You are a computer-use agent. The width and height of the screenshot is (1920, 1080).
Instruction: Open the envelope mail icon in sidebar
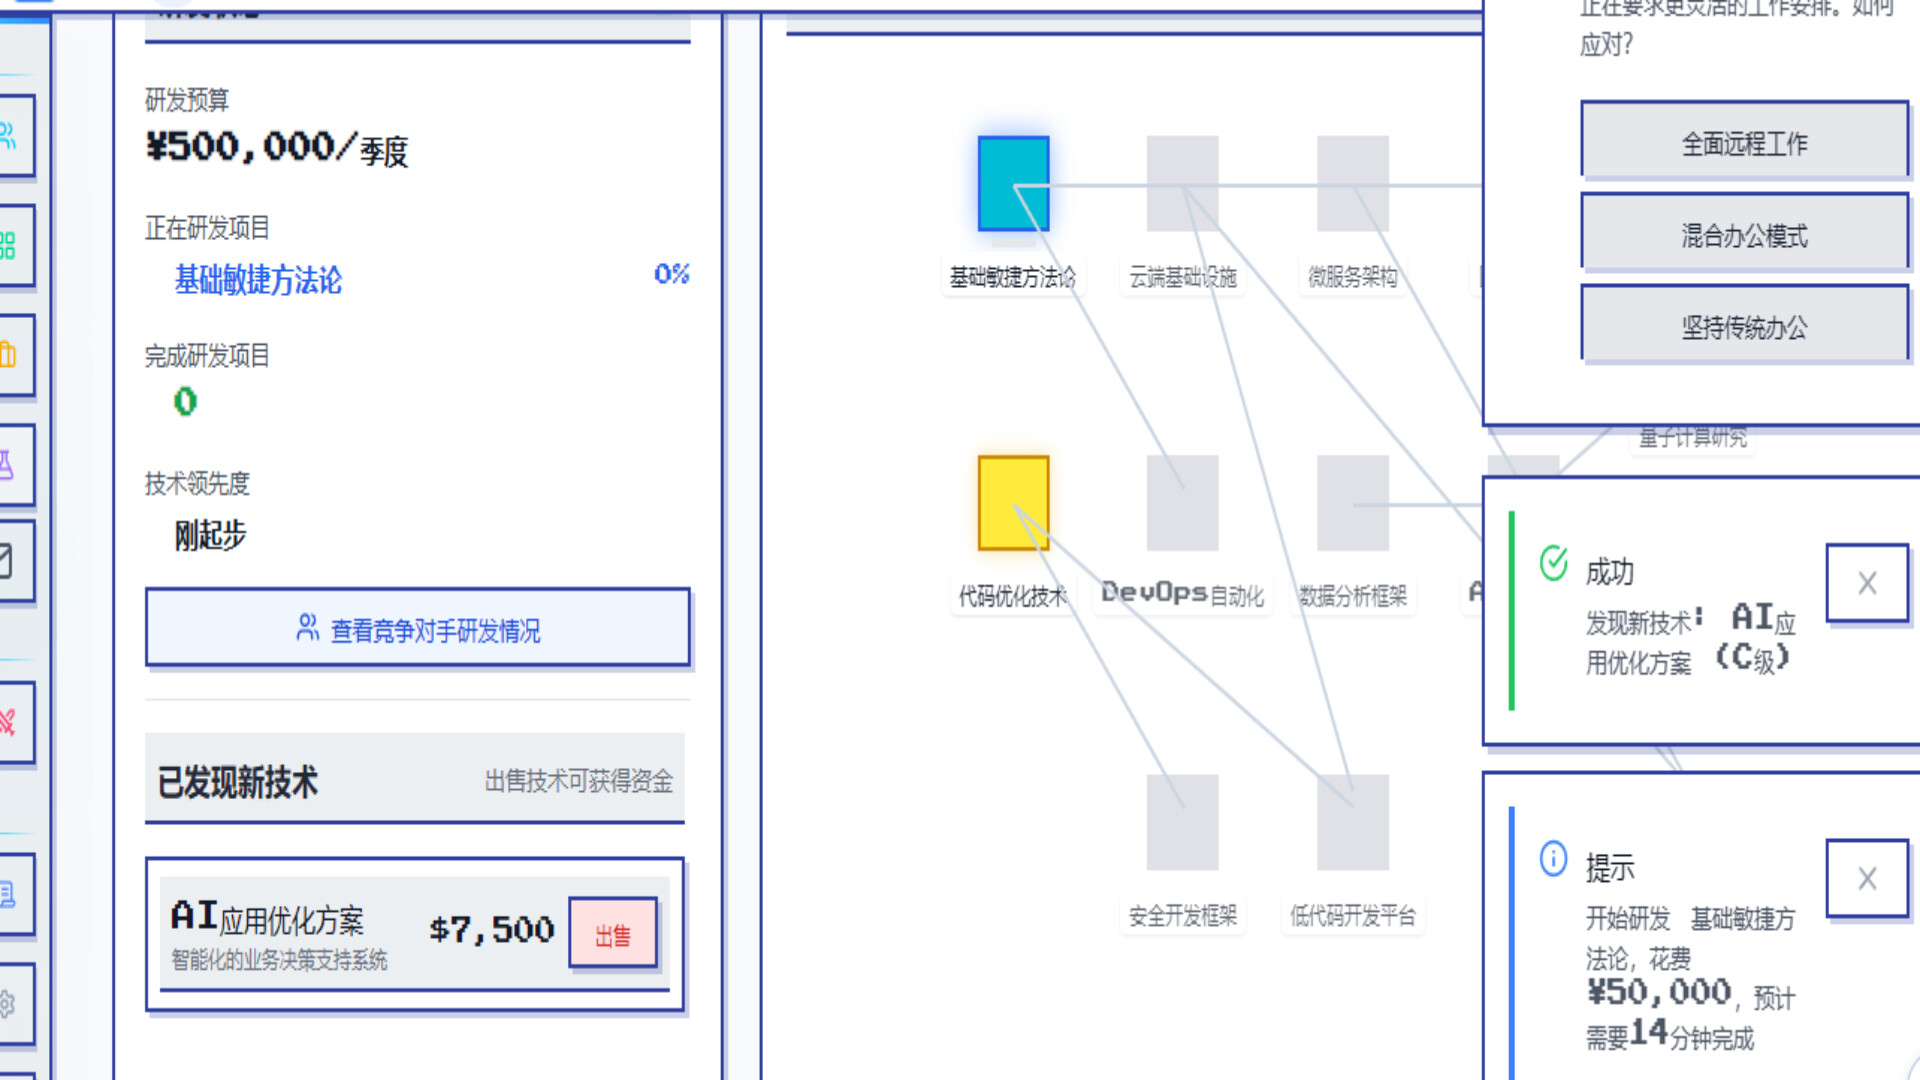[x=10, y=561]
